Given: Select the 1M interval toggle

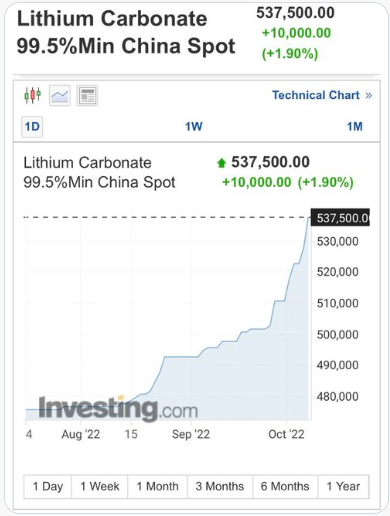Looking at the screenshot, I should point(355,127).
